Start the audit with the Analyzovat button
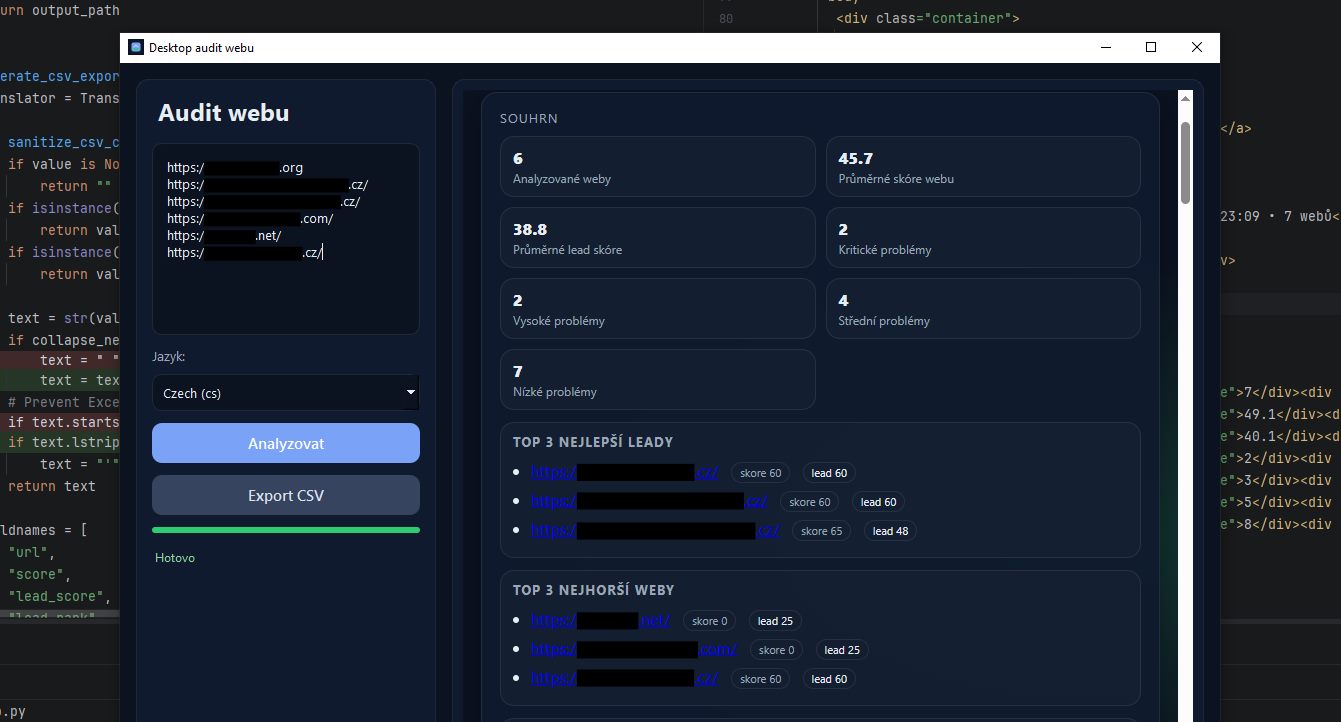 coord(286,443)
